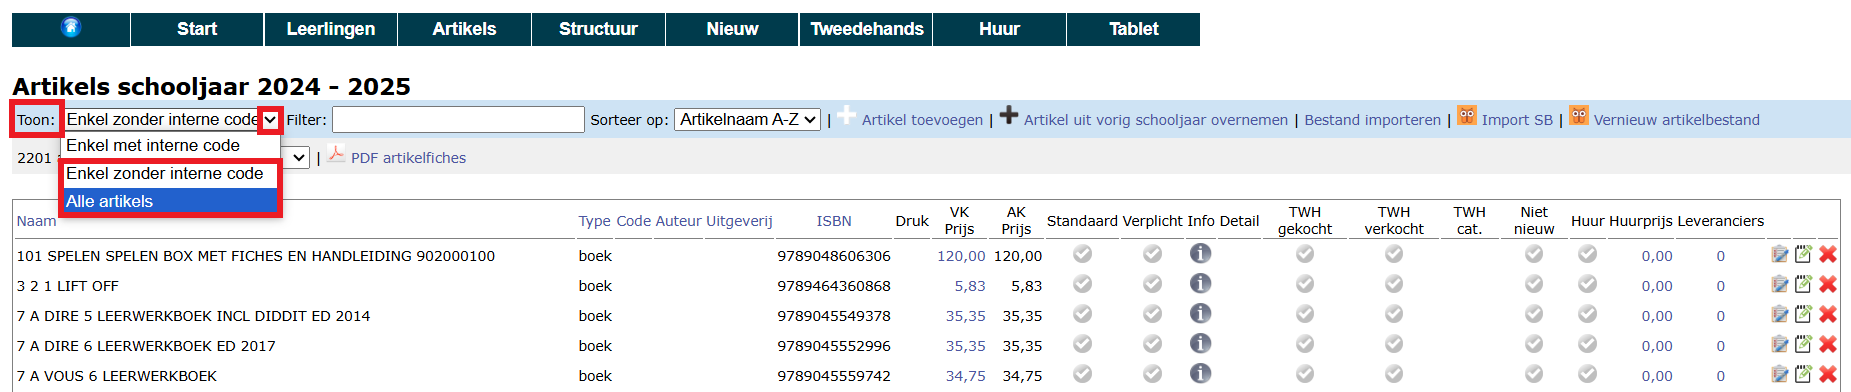Image resolution: width=1851 pixels, height=392 pixels.
Task: Open the Bestand importeren link
Action: point(1372,120)
